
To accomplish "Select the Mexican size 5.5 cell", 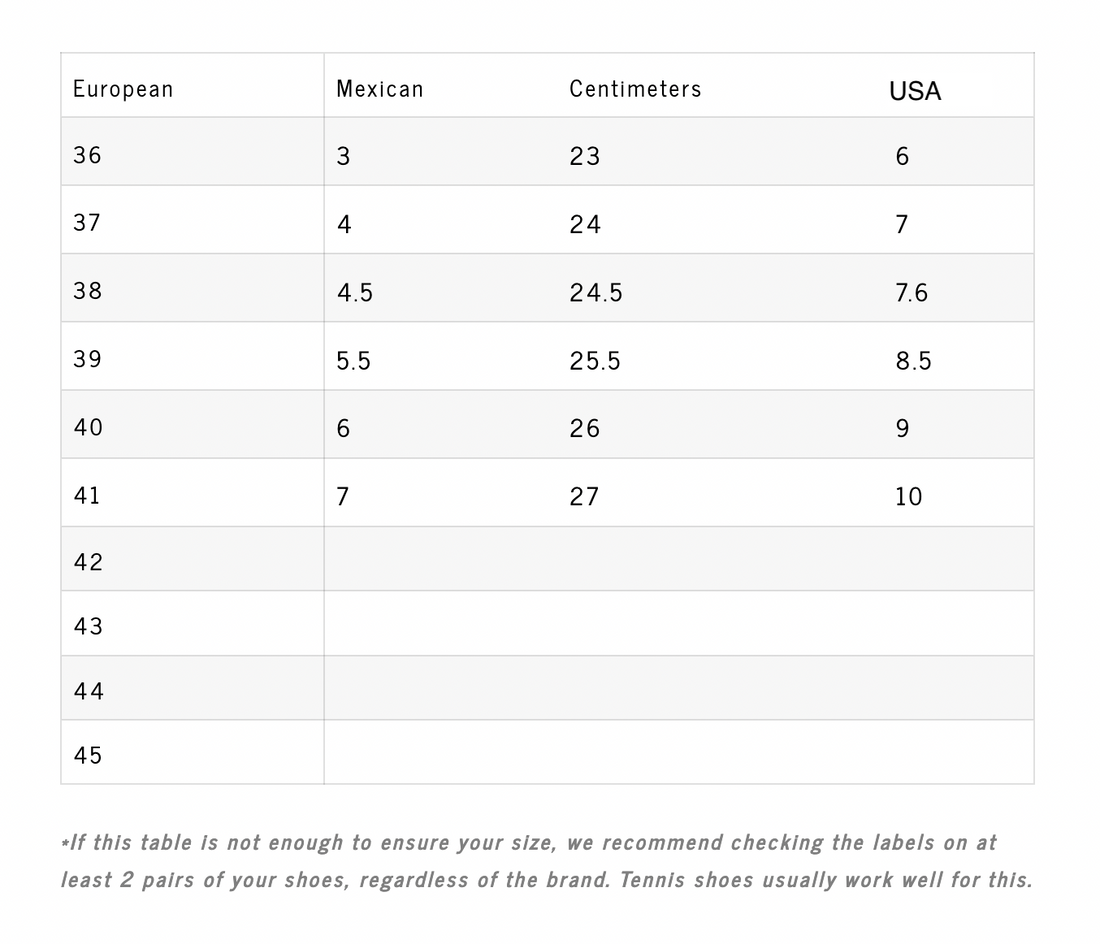I will [353, 361].
